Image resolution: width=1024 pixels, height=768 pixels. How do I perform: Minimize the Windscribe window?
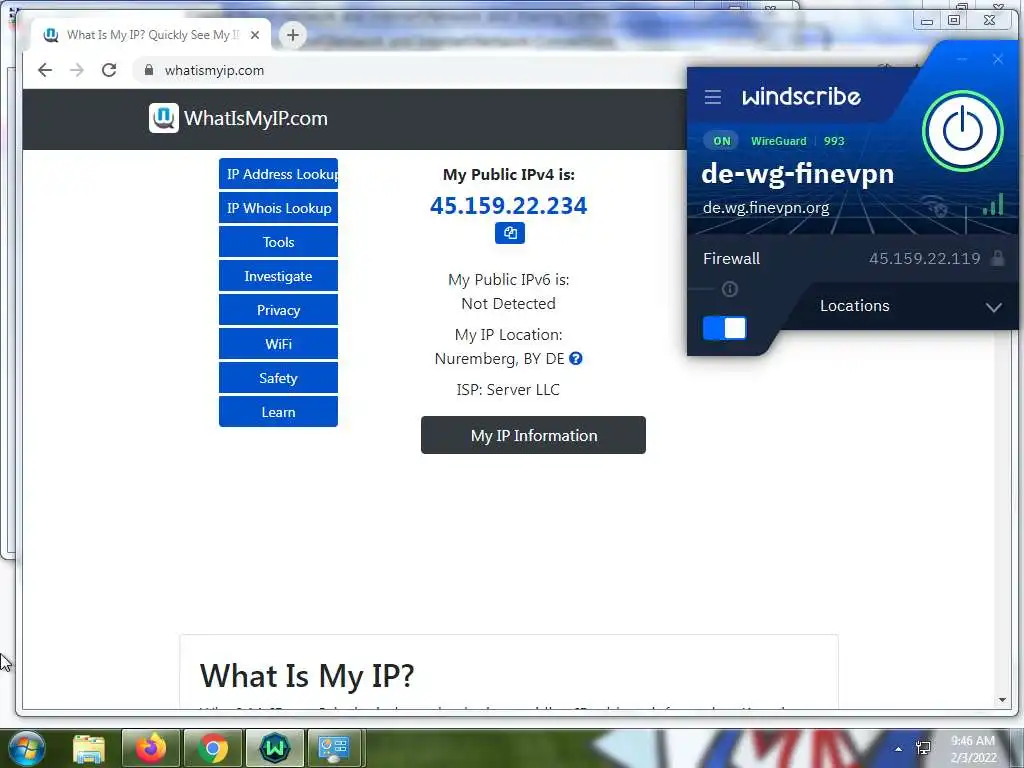coord(962,59)
